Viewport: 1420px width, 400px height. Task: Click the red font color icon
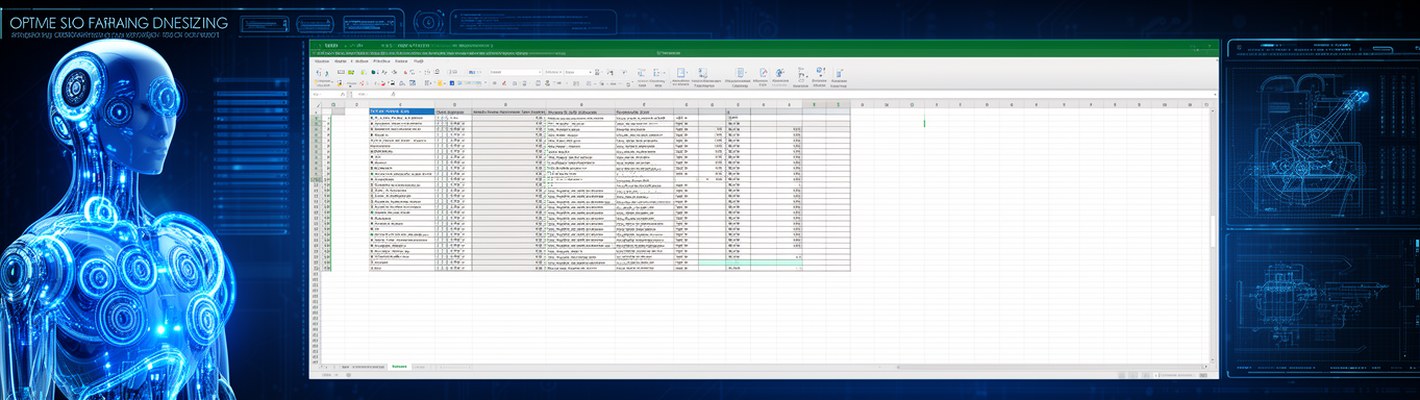click(384, 84)
